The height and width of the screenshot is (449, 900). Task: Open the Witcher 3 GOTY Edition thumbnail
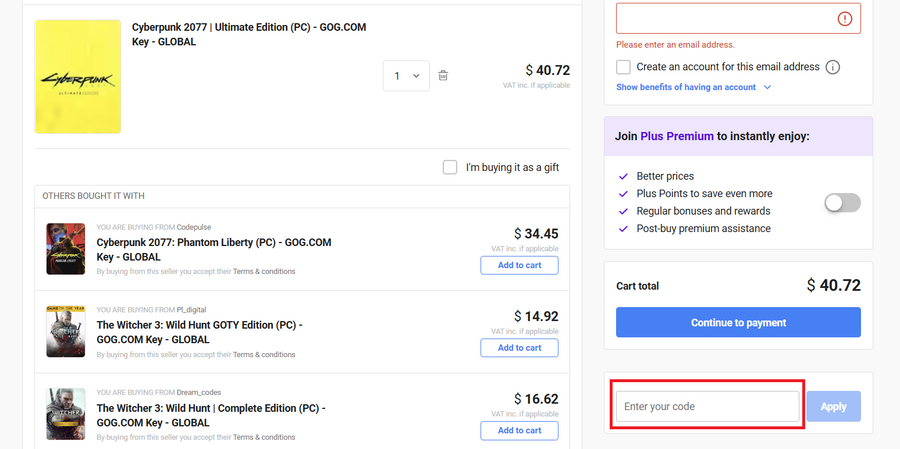point(66,332)
